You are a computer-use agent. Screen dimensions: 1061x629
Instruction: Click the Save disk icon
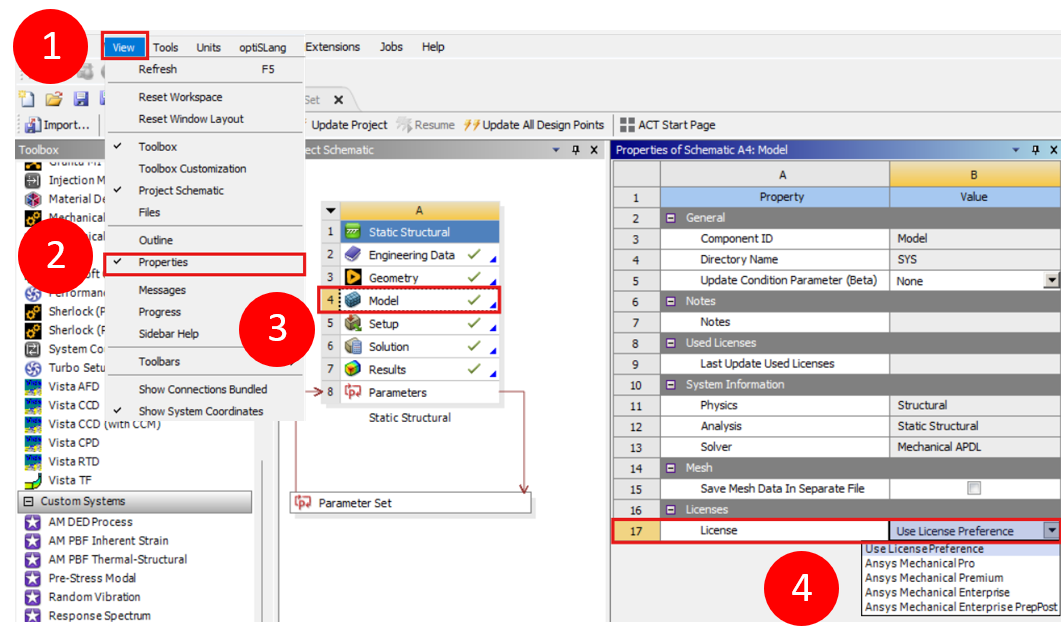81,99
